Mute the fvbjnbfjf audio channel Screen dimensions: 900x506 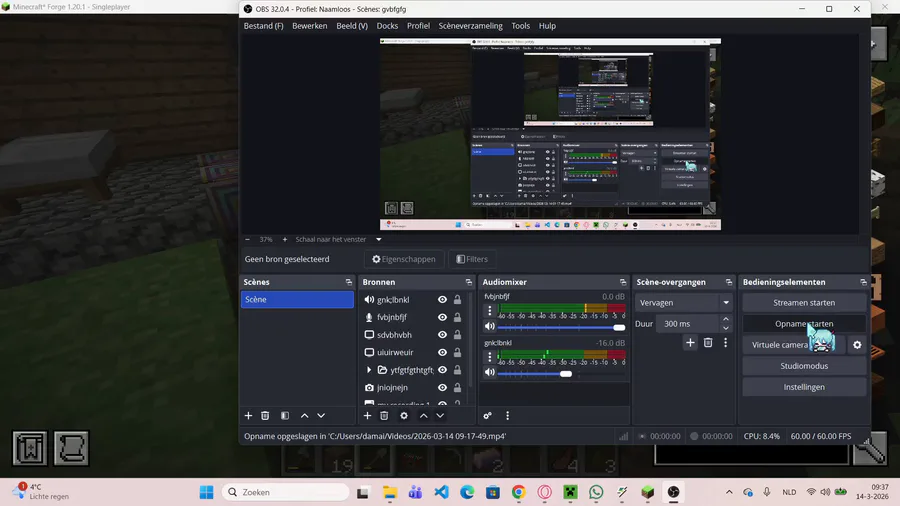point(490,326)
